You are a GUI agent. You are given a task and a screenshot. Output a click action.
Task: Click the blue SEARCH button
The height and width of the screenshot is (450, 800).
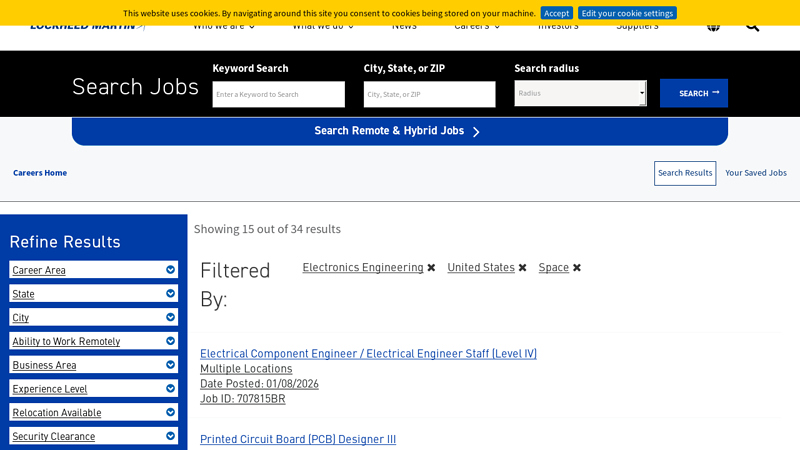point(693,93)
